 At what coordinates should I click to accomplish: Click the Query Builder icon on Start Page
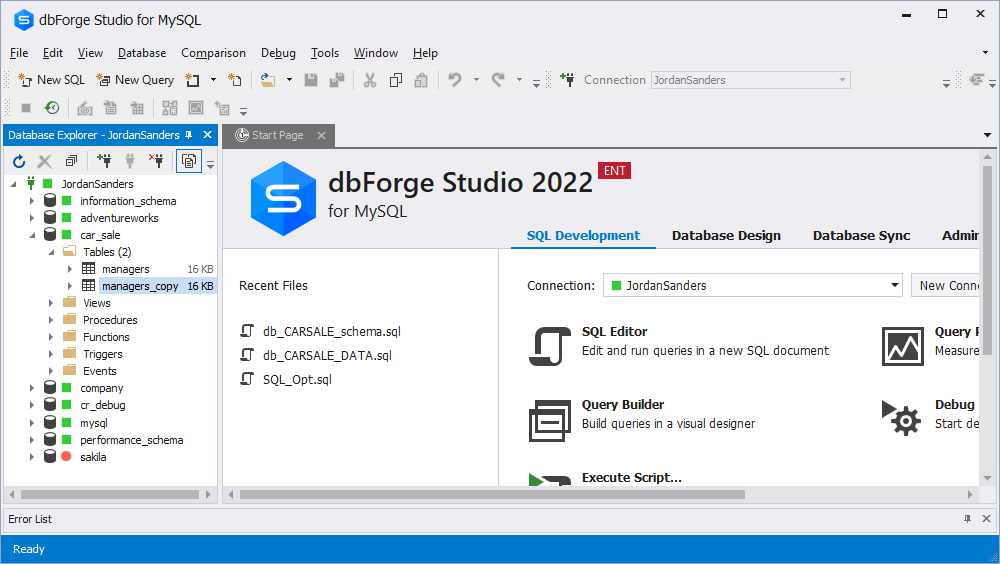tap(550, 420)
